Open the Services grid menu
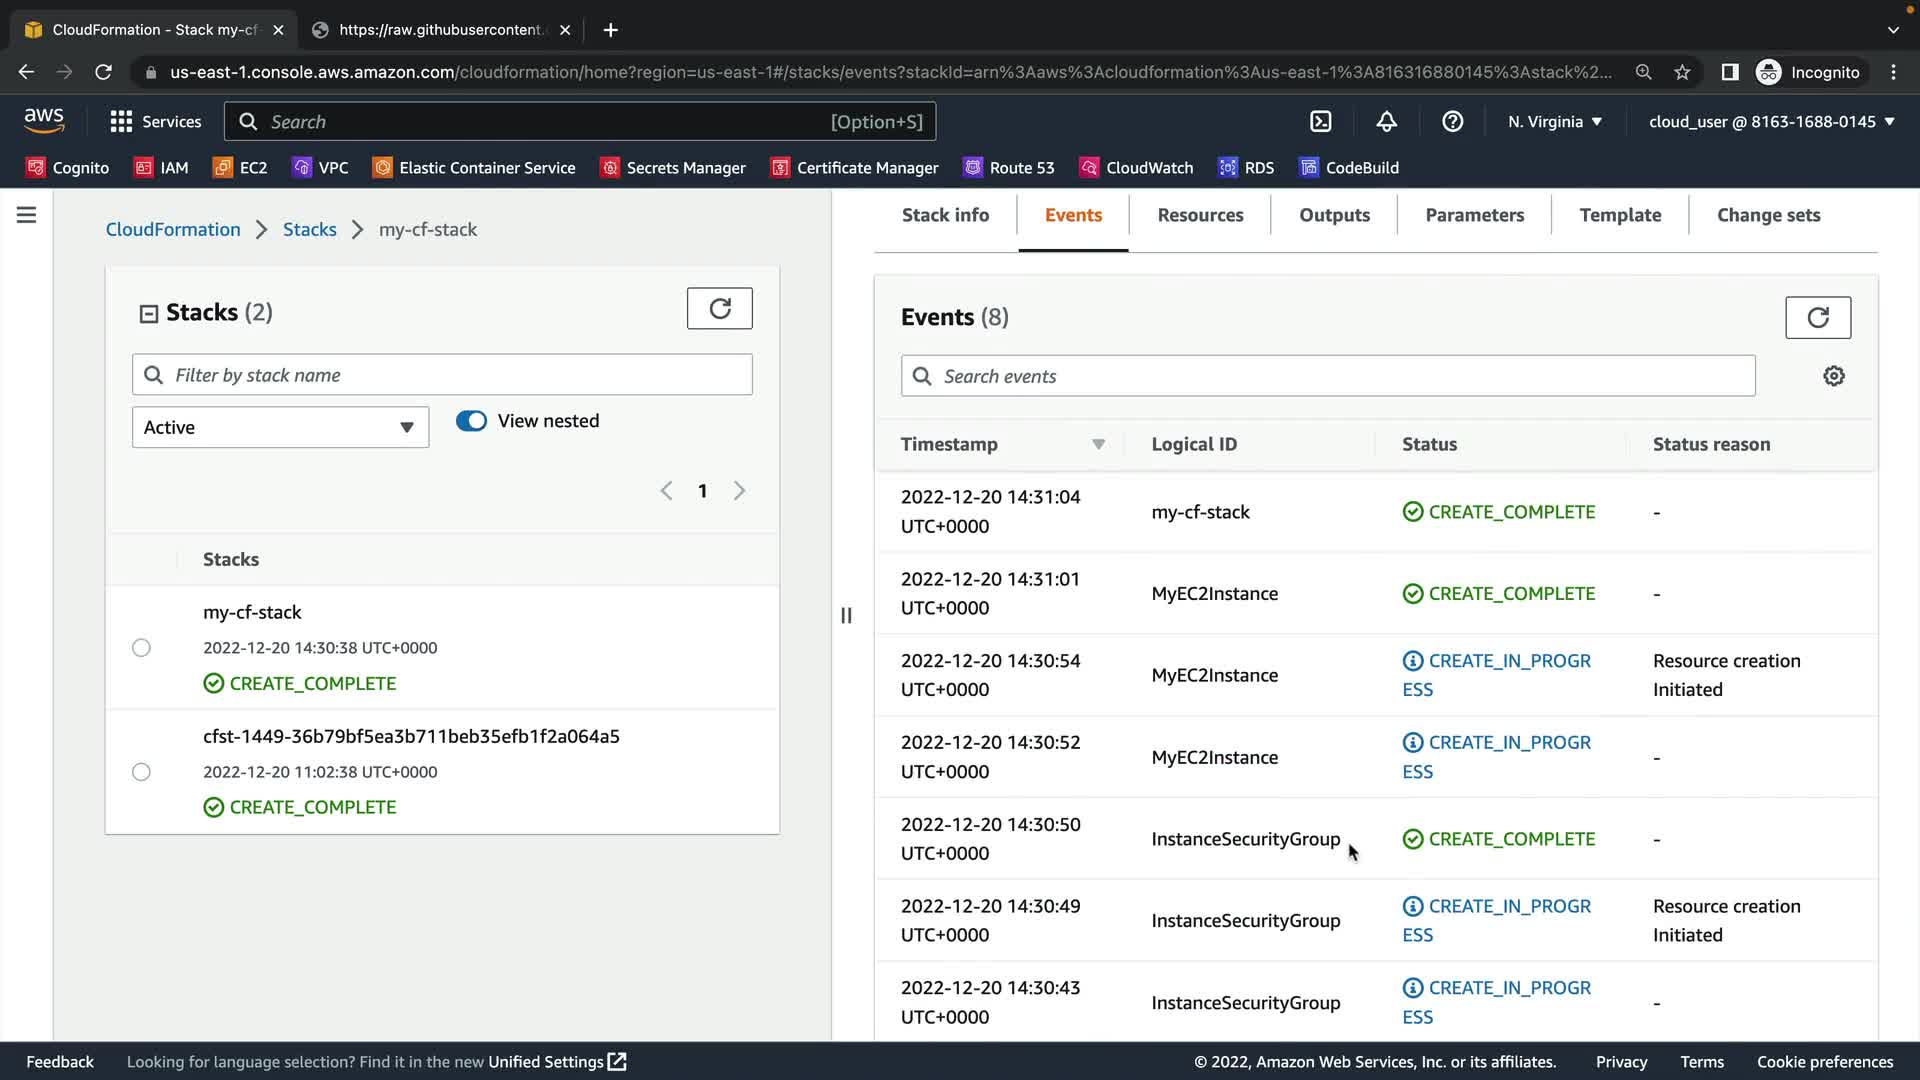 click(x=155, y=121)
